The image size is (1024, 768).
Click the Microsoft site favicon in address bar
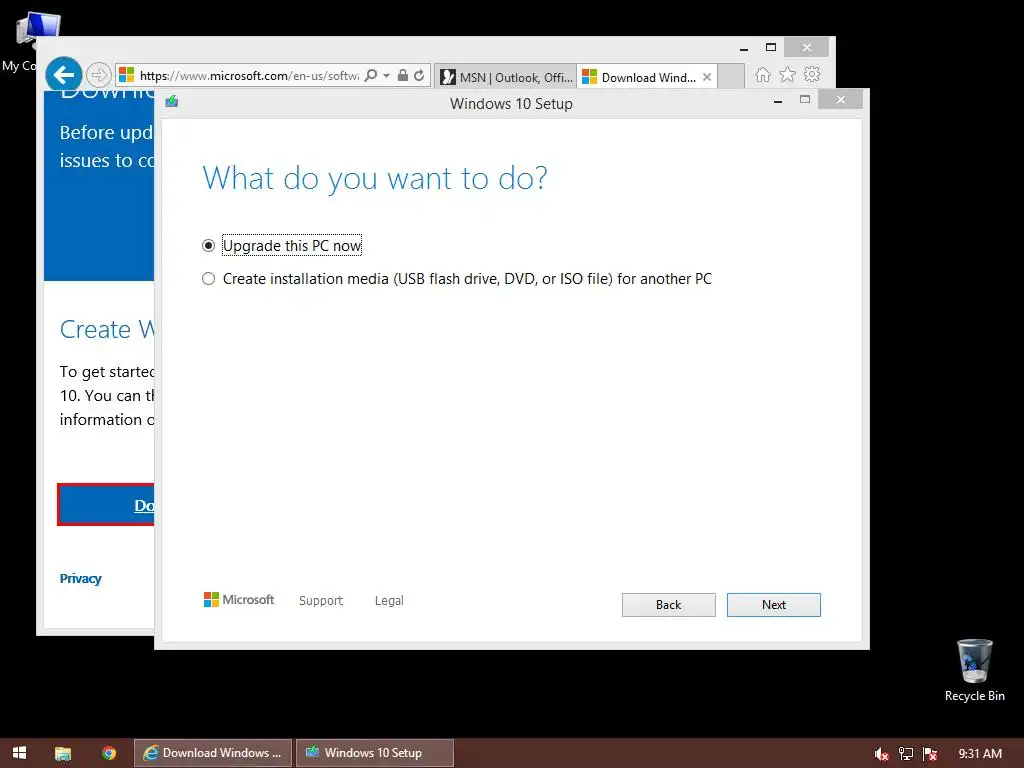(127, 75)
